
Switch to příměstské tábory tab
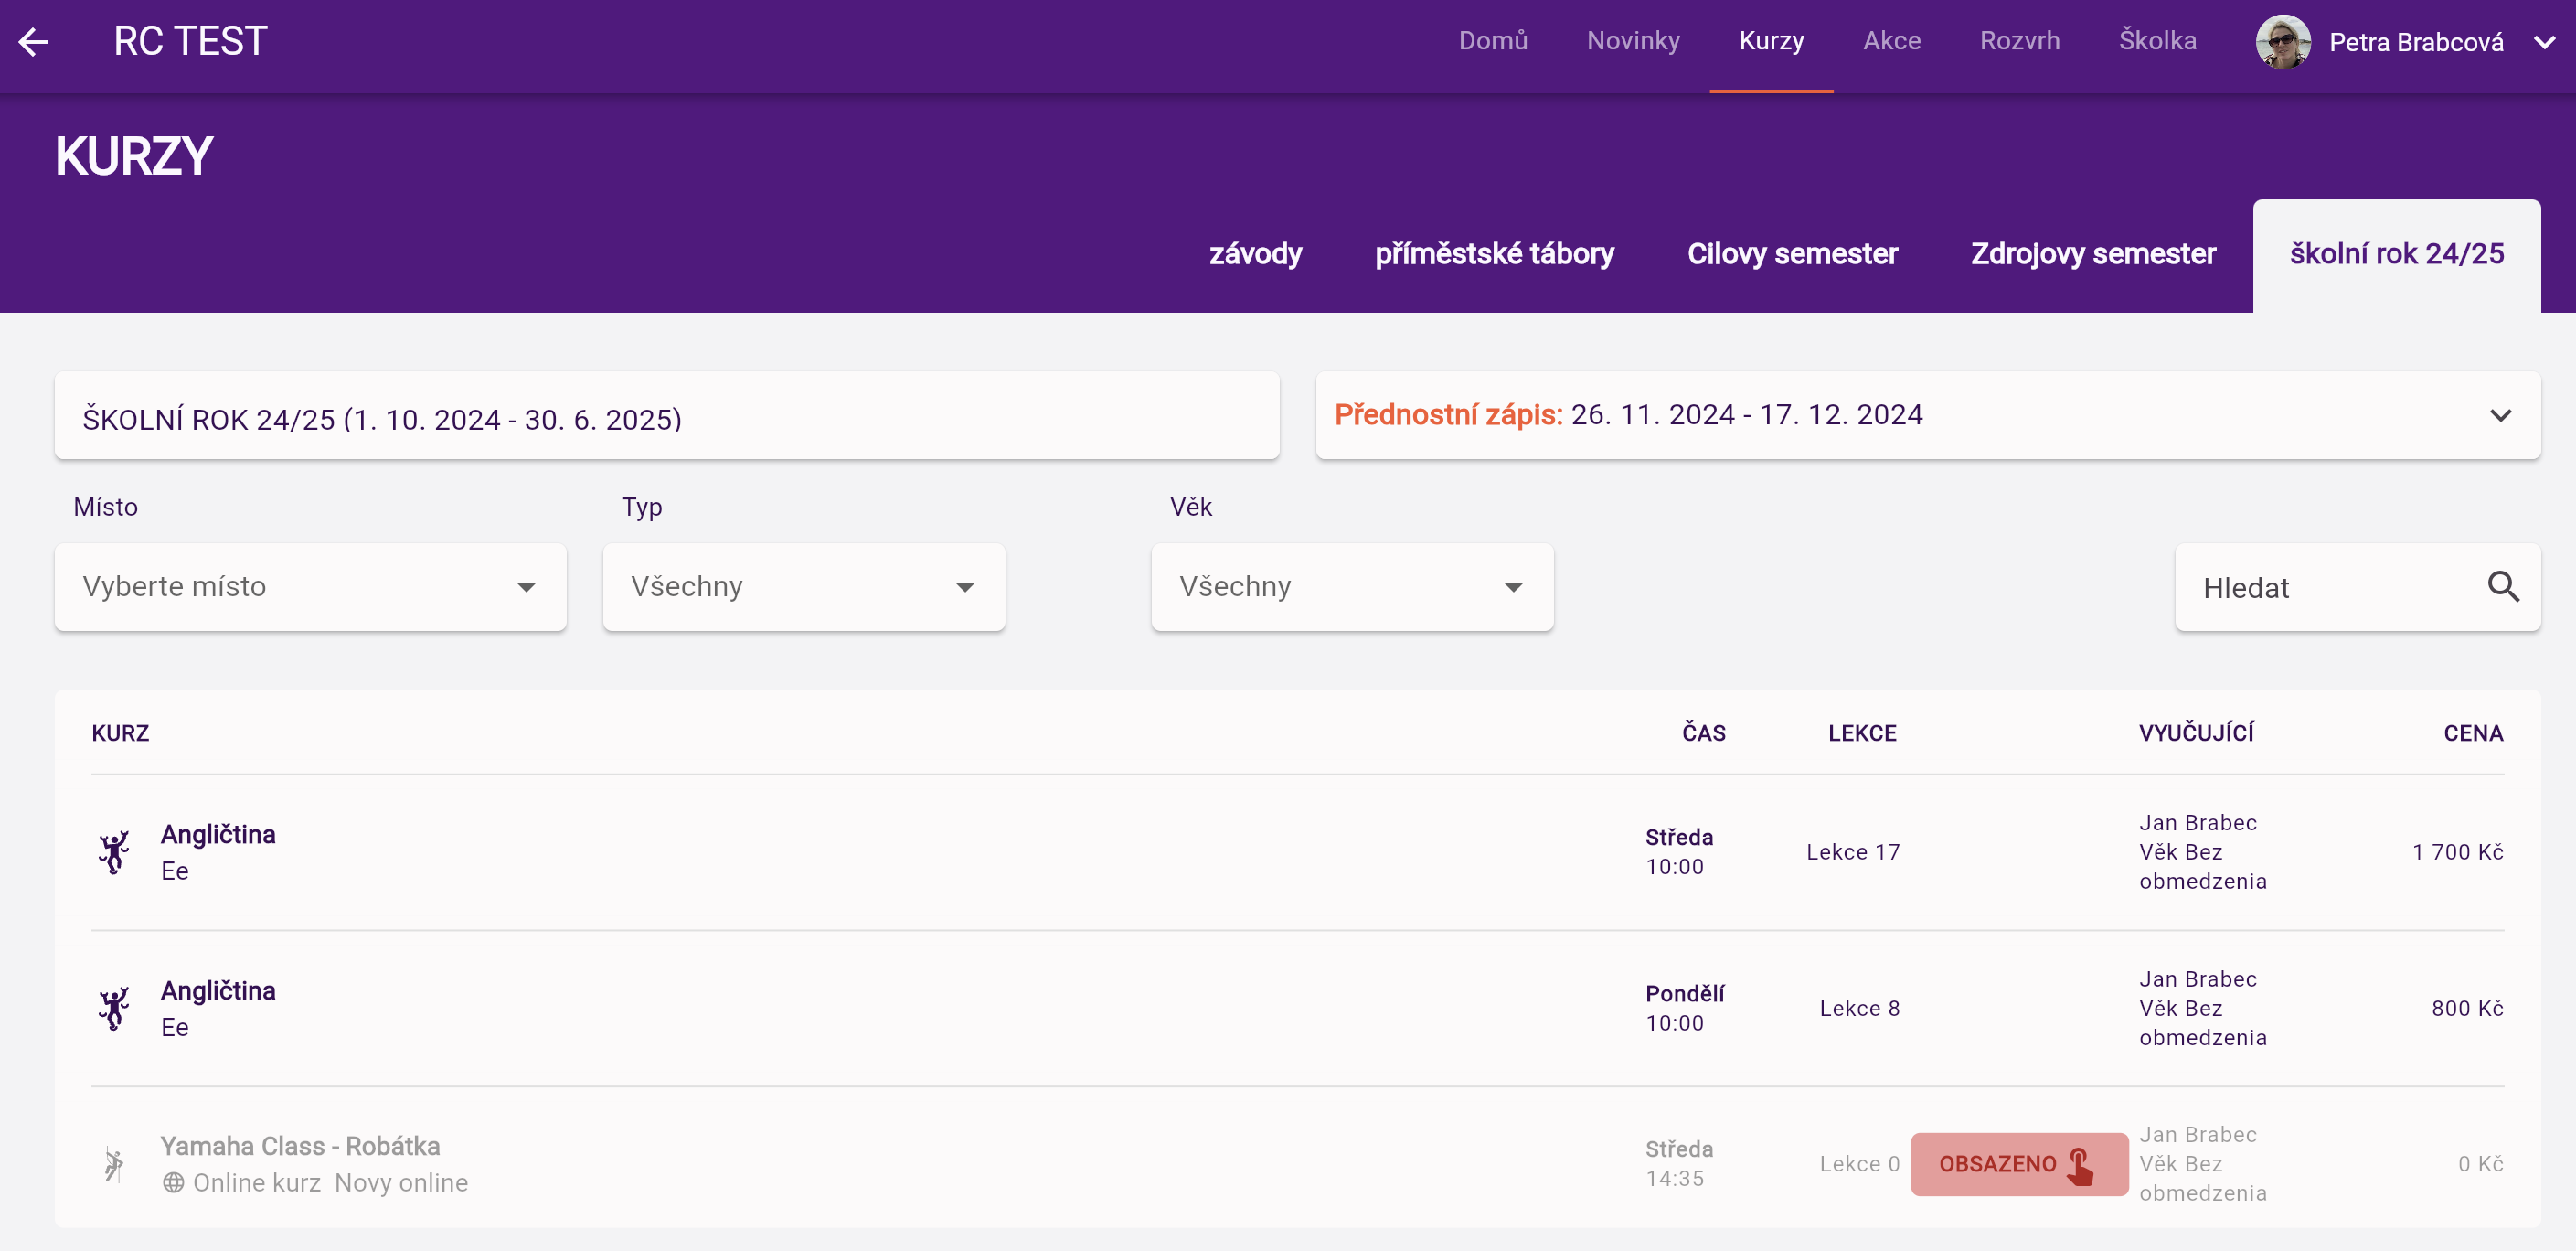click(1494, 254)
